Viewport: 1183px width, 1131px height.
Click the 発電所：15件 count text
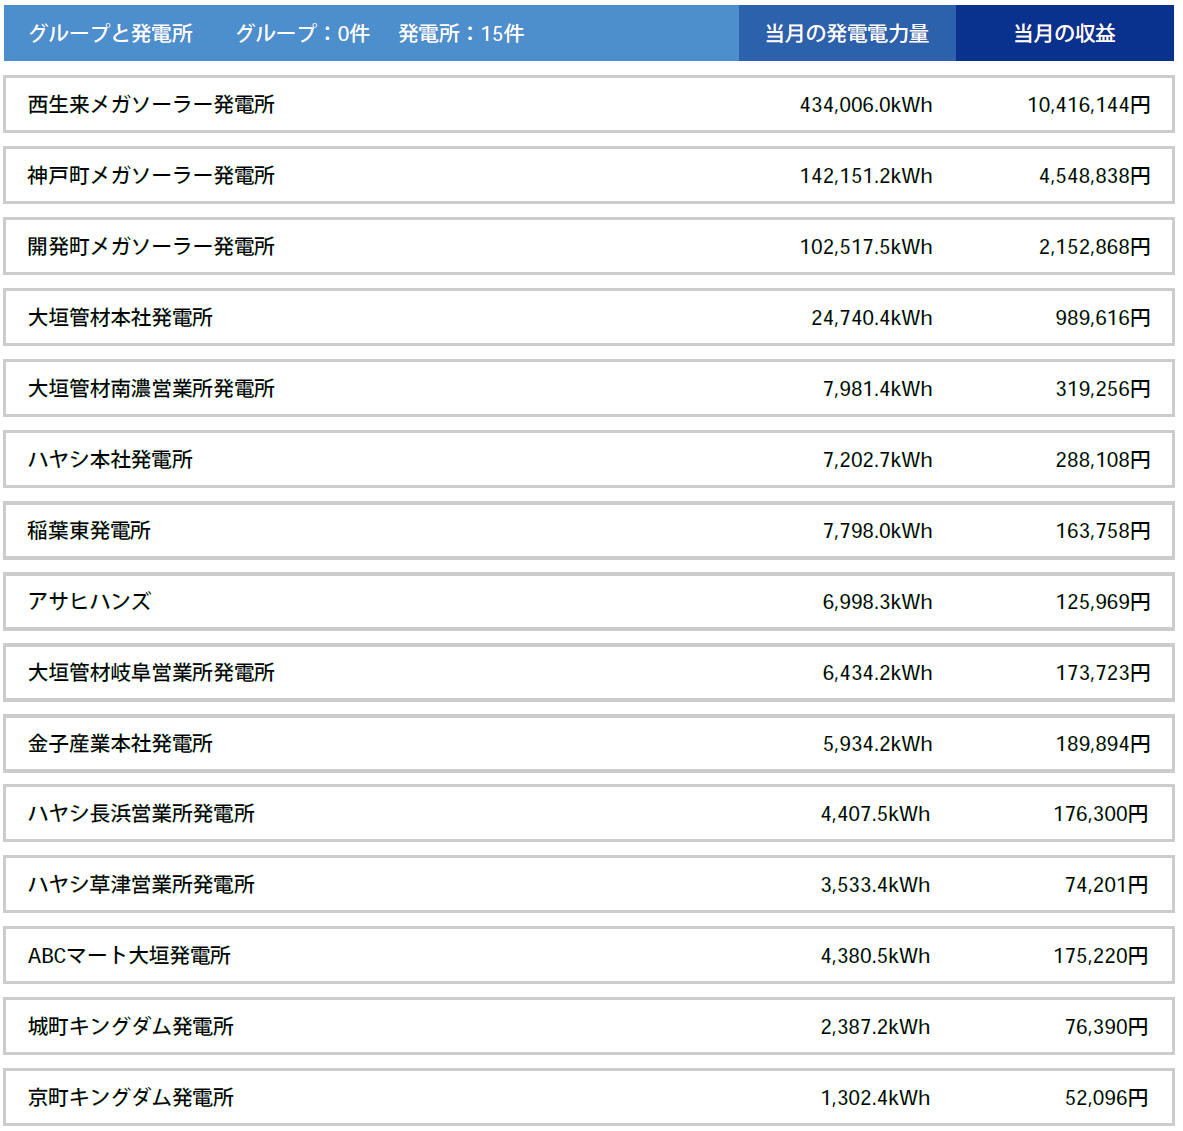click(461, 33)
